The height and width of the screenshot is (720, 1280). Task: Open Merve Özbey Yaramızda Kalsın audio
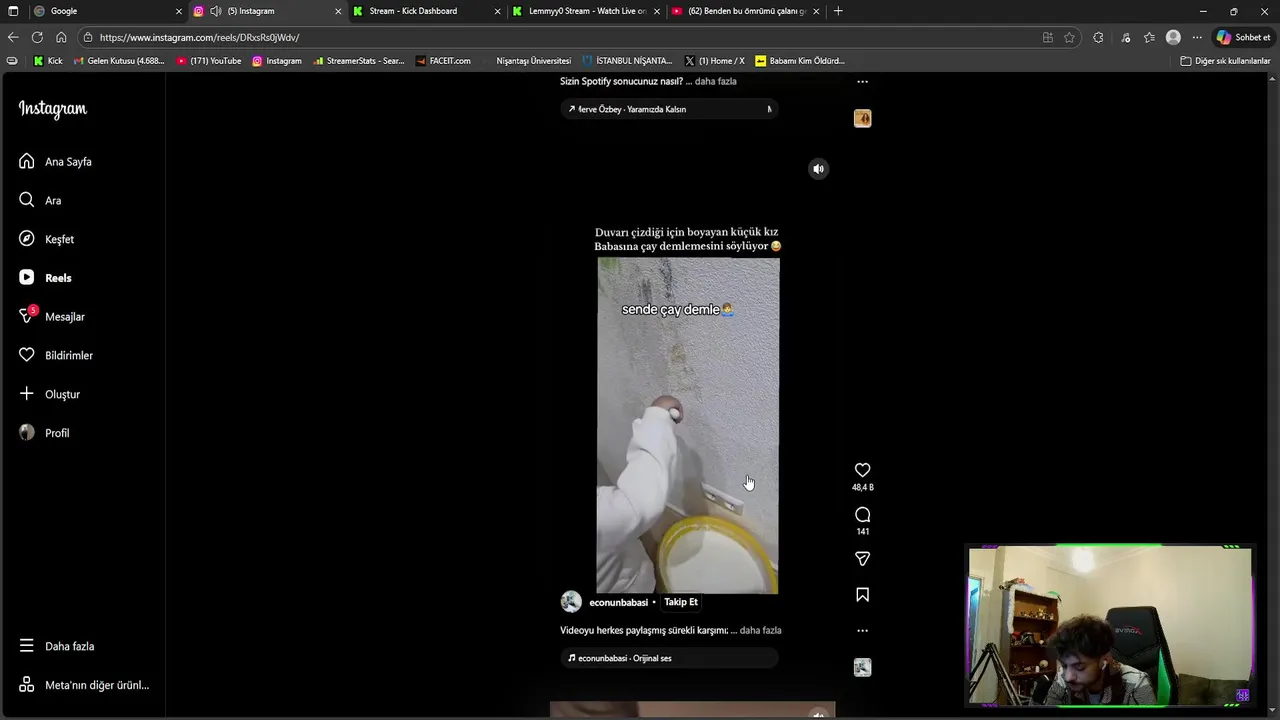coord(669,109)
